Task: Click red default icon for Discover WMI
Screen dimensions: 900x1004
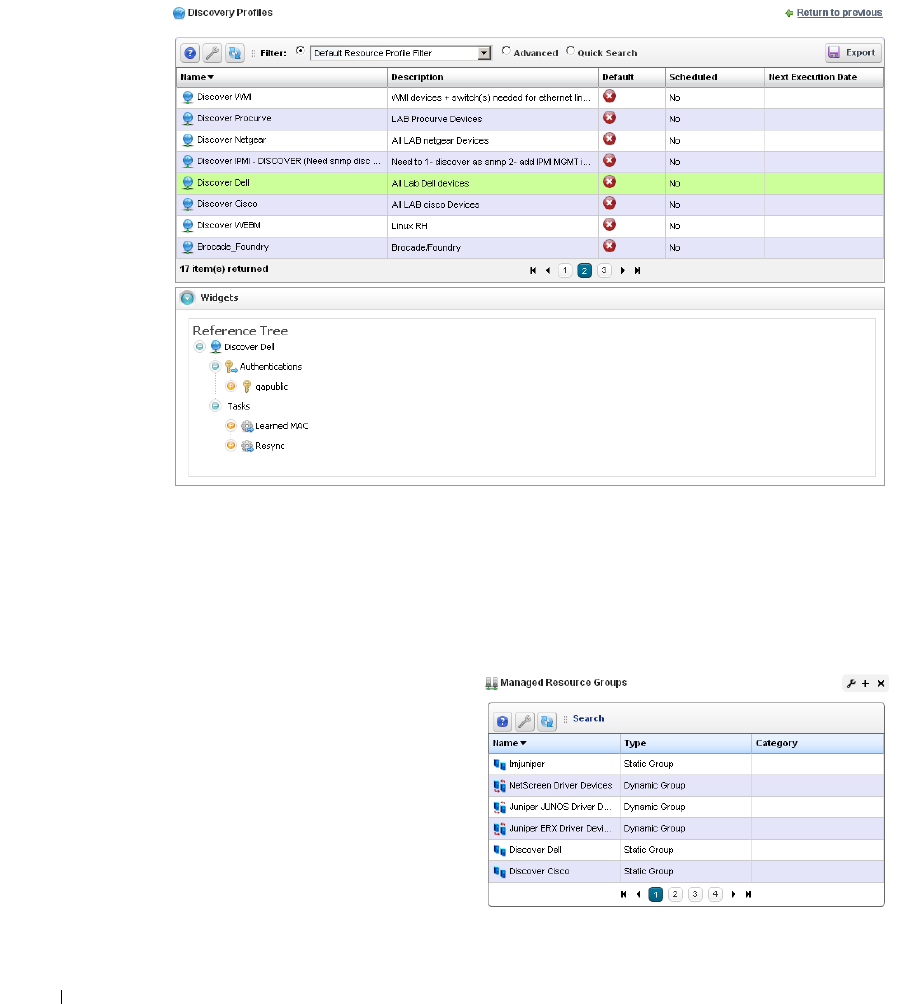Action: tap(609, 96)
